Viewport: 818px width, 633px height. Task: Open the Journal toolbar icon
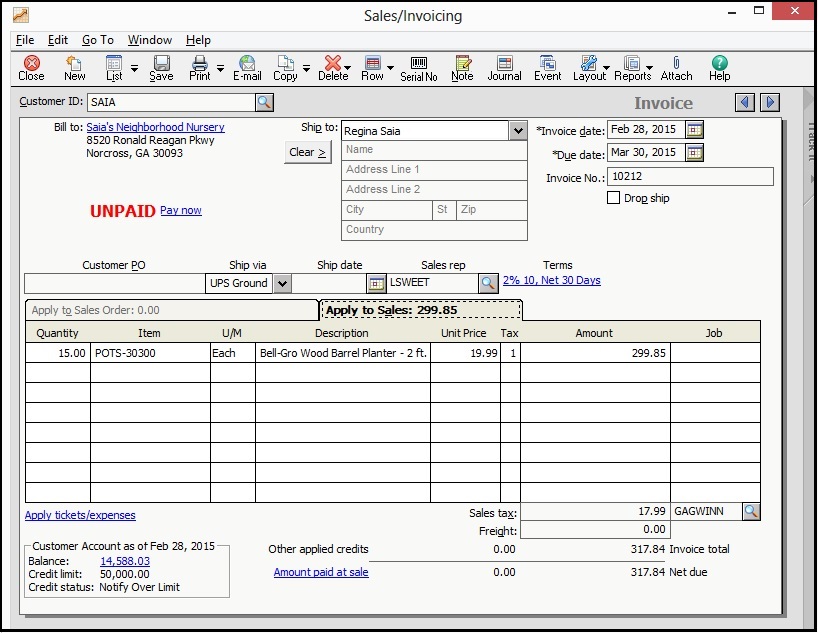click(504, 68)
